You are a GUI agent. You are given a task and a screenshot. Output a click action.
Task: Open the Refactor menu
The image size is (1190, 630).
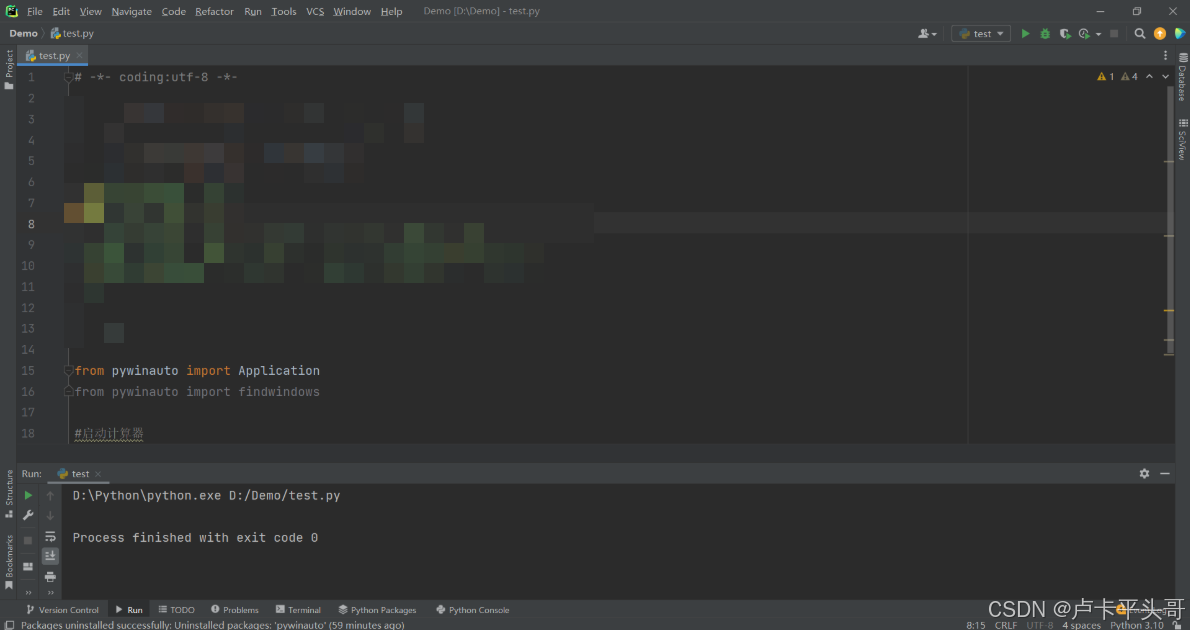click(x=214, y=11)
